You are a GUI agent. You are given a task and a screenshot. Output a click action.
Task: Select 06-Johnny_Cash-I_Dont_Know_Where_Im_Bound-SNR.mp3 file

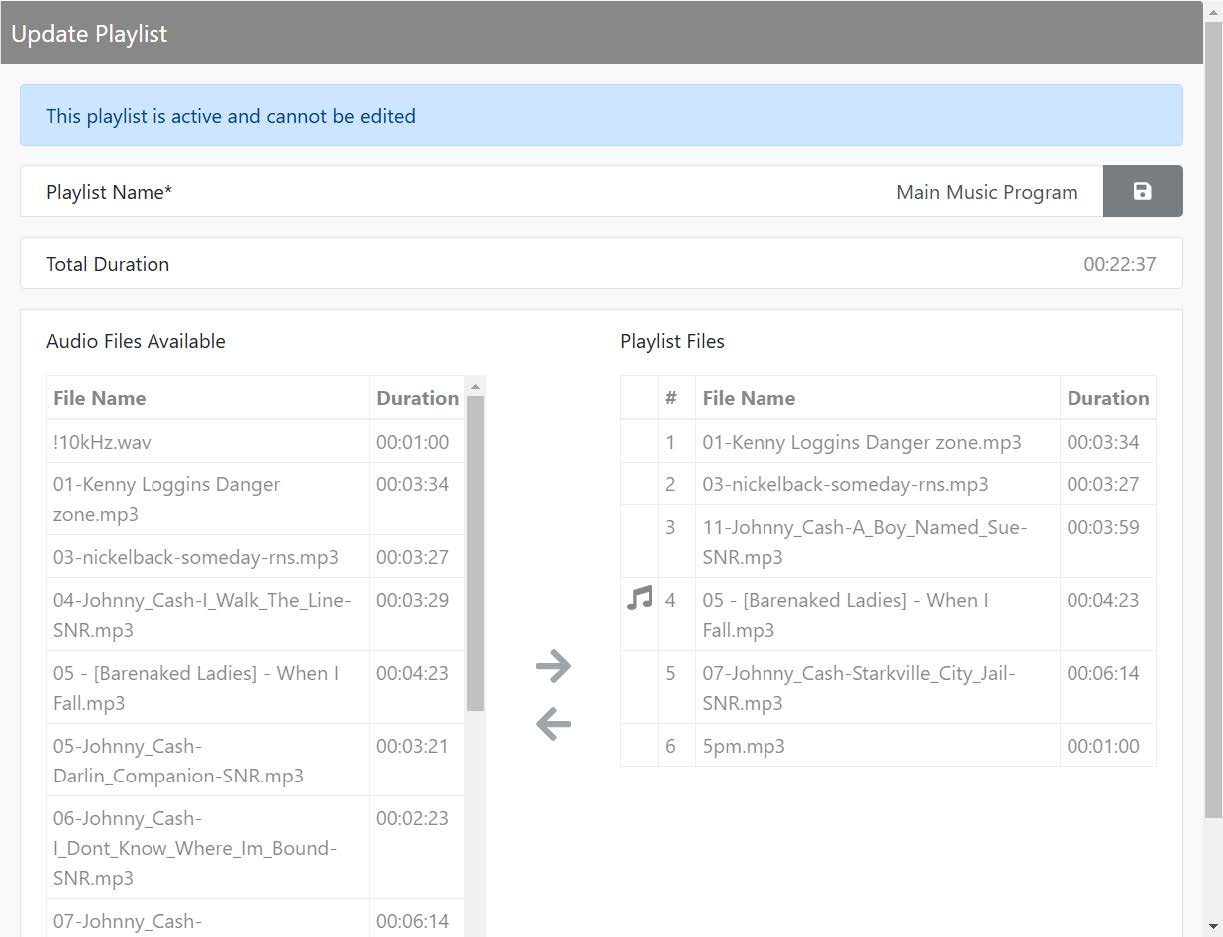coord(255,847)
